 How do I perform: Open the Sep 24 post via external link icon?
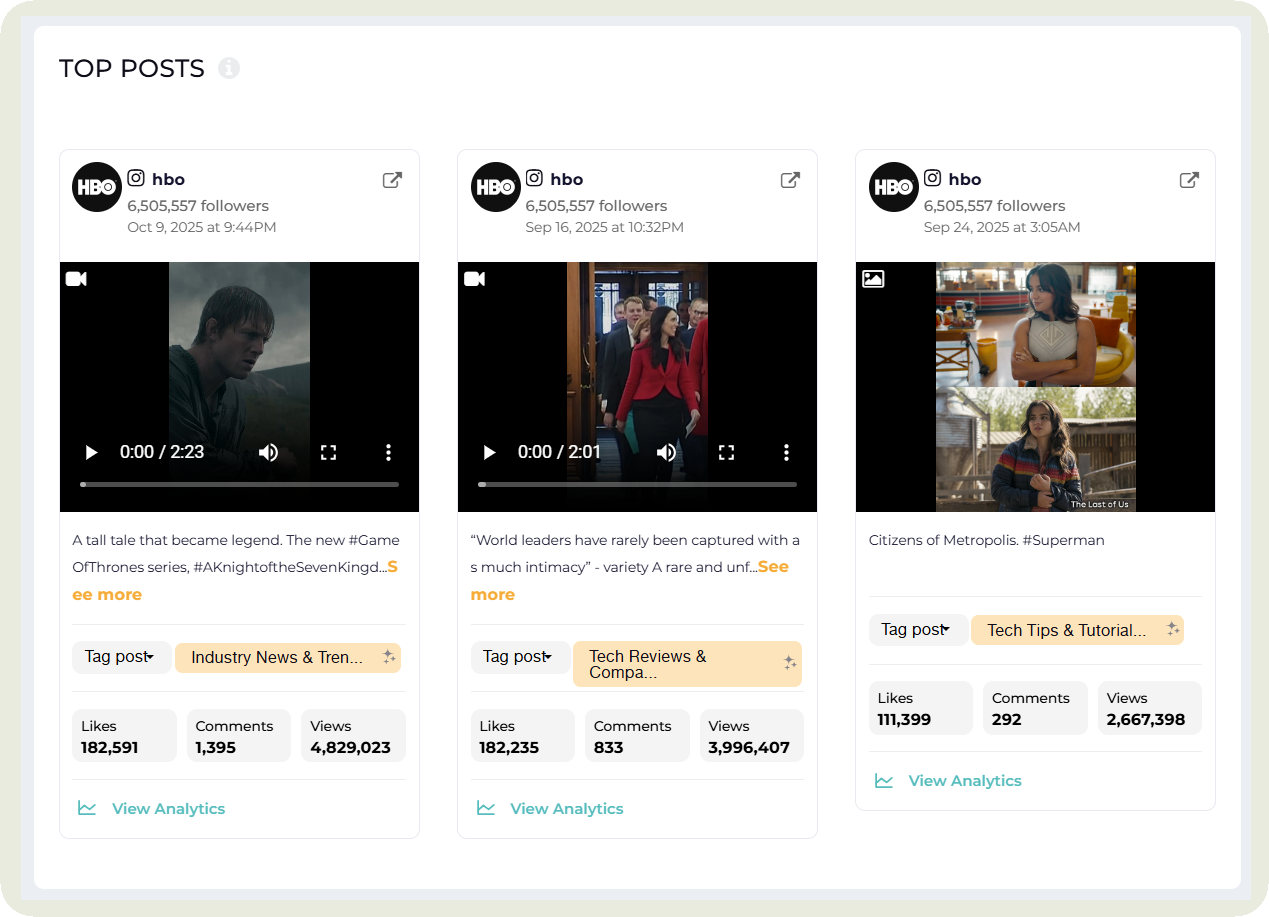pos(1189,180)
